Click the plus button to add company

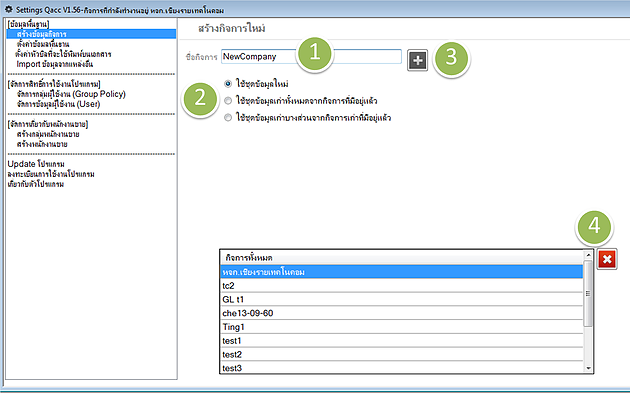tap(417, 60)
